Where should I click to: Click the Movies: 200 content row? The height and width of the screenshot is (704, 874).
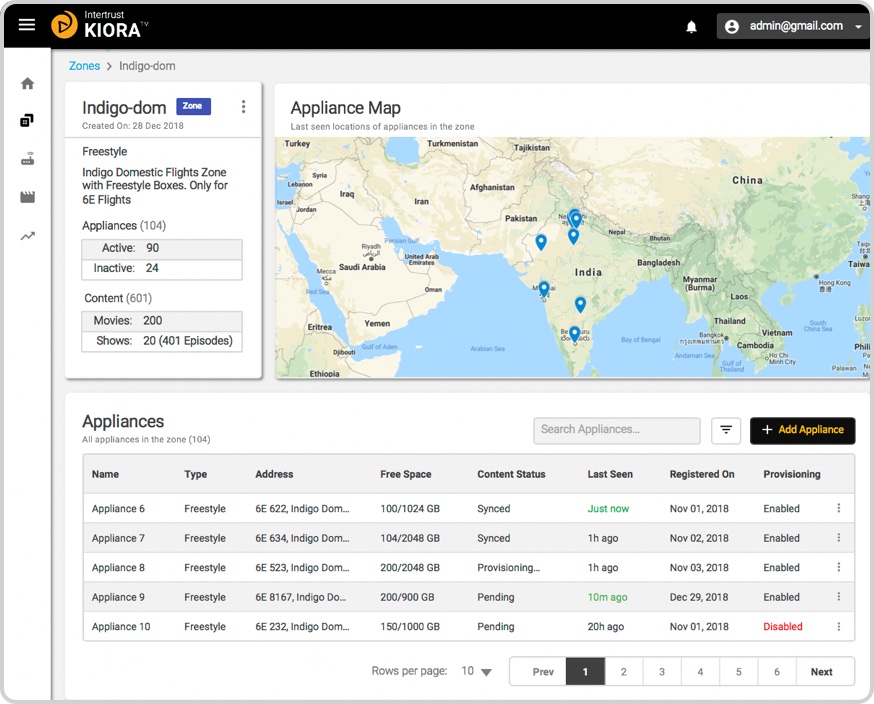click(162, 321)
